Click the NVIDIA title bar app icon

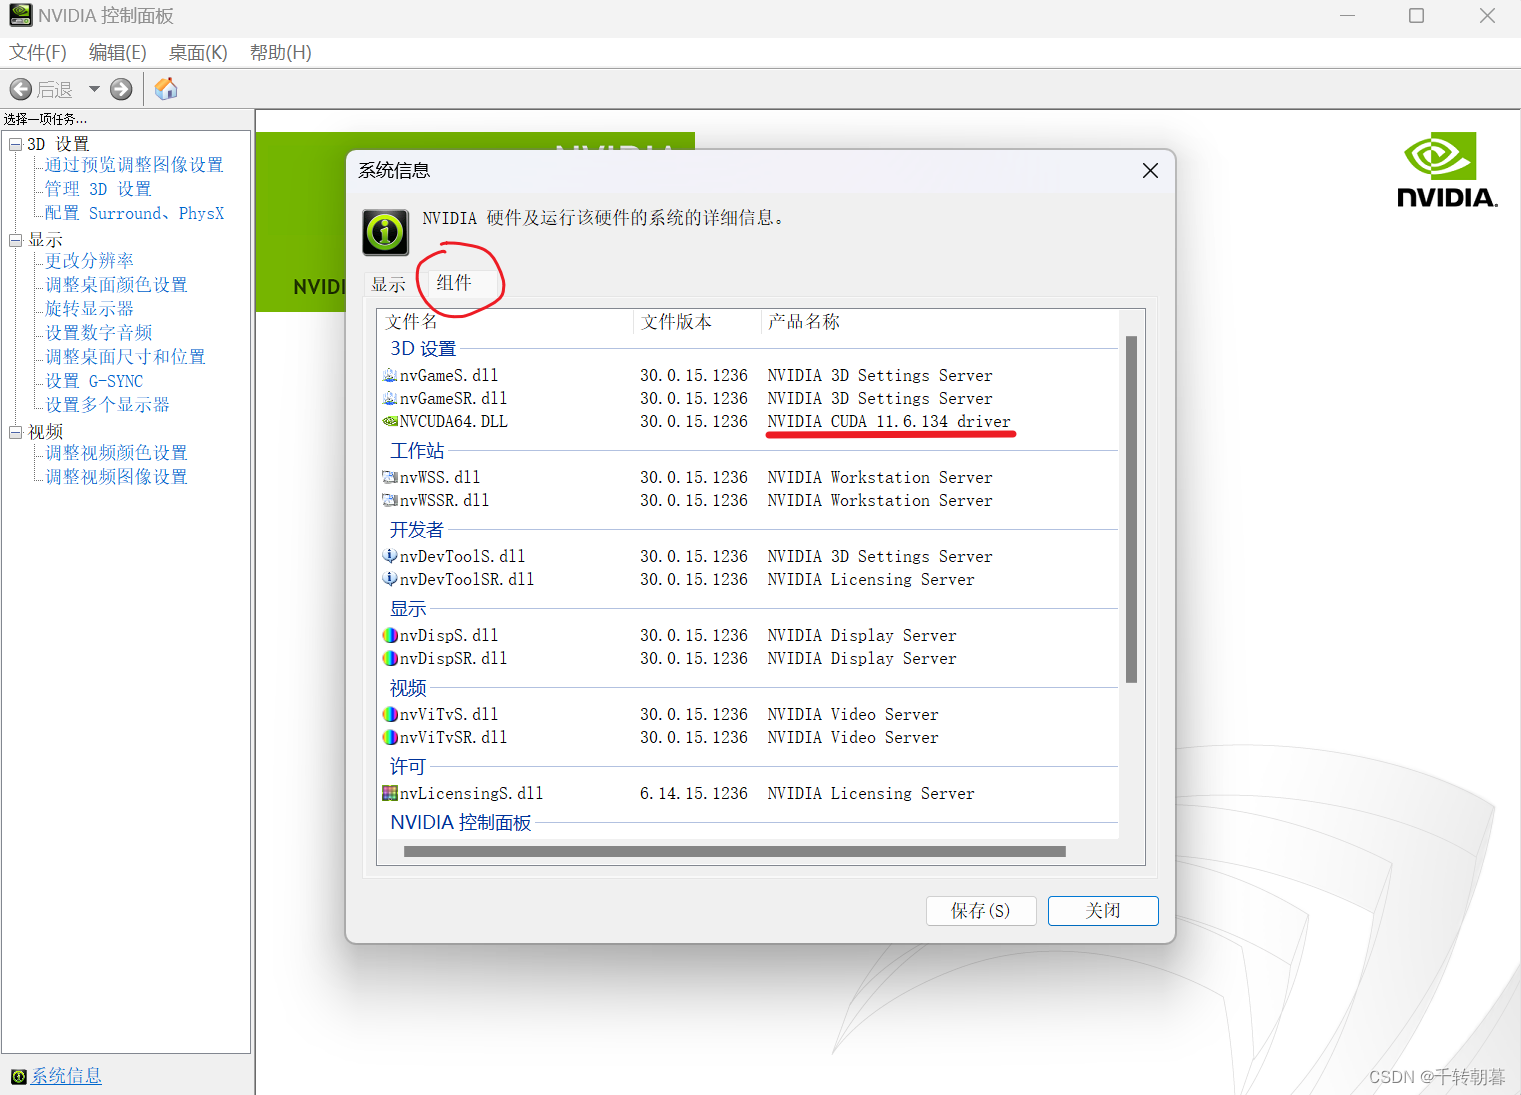(20, 15)
